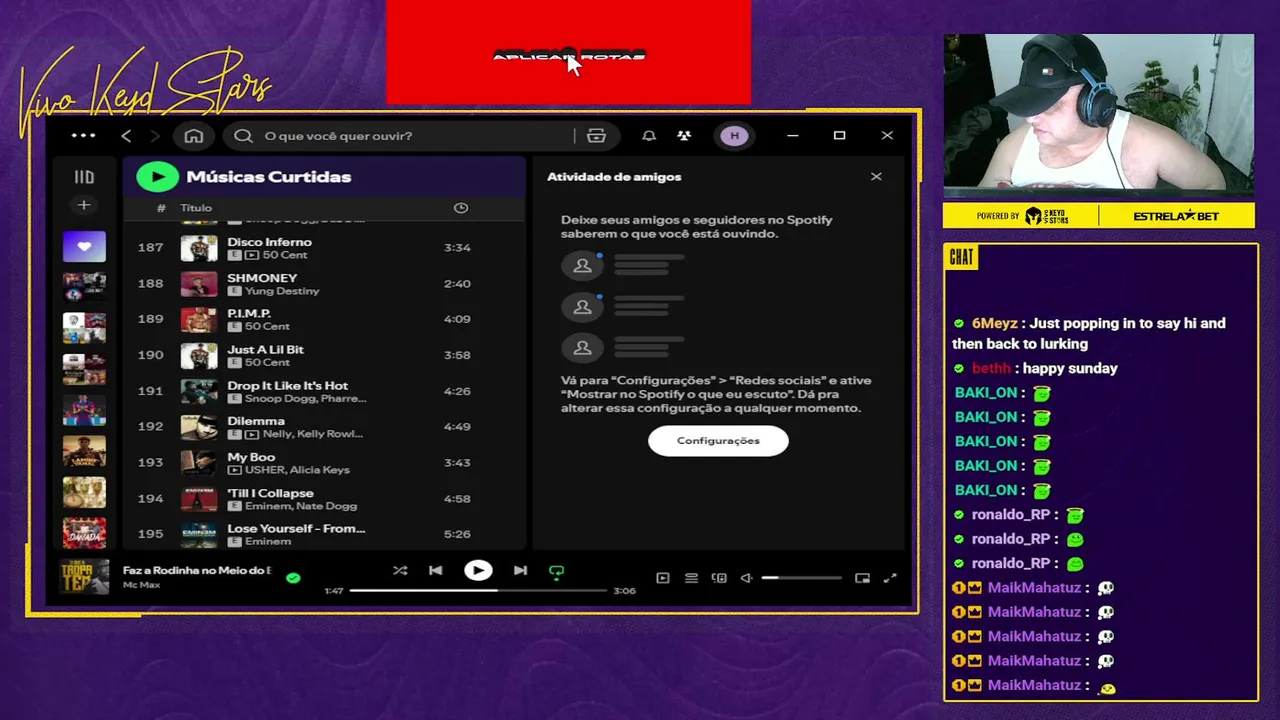Toggle the friend activity icon
Screen dimensions: 1280x720
point(684,136)
